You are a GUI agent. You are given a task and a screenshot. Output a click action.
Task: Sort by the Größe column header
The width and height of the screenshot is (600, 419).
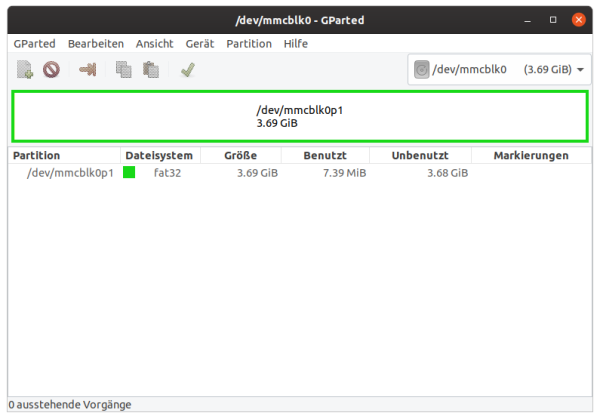(241, 155)
